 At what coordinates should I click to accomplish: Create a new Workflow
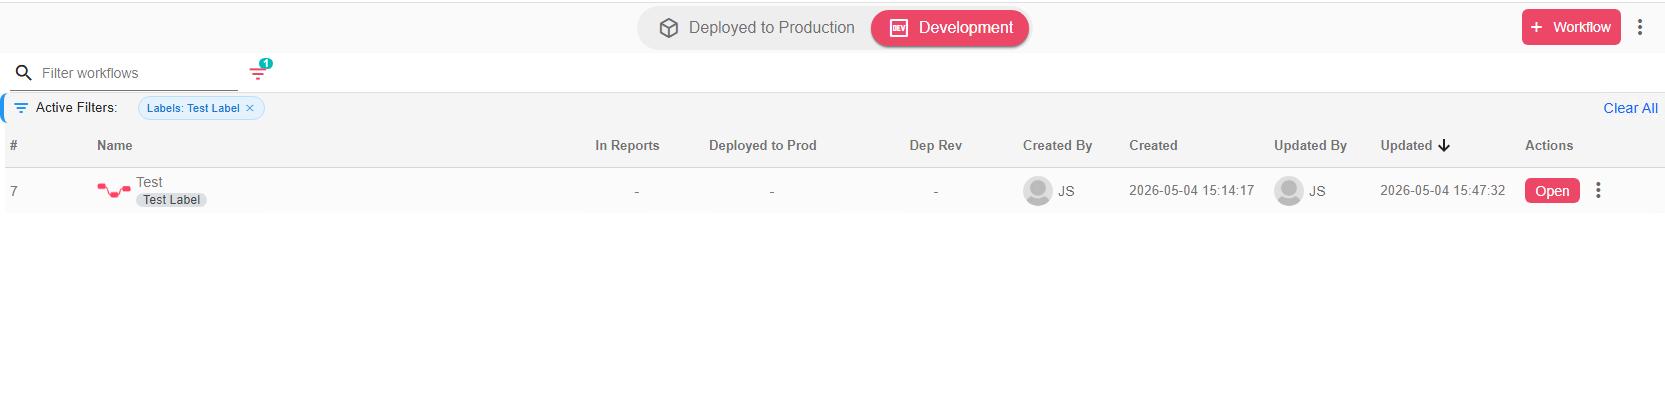pos(1571,27)
